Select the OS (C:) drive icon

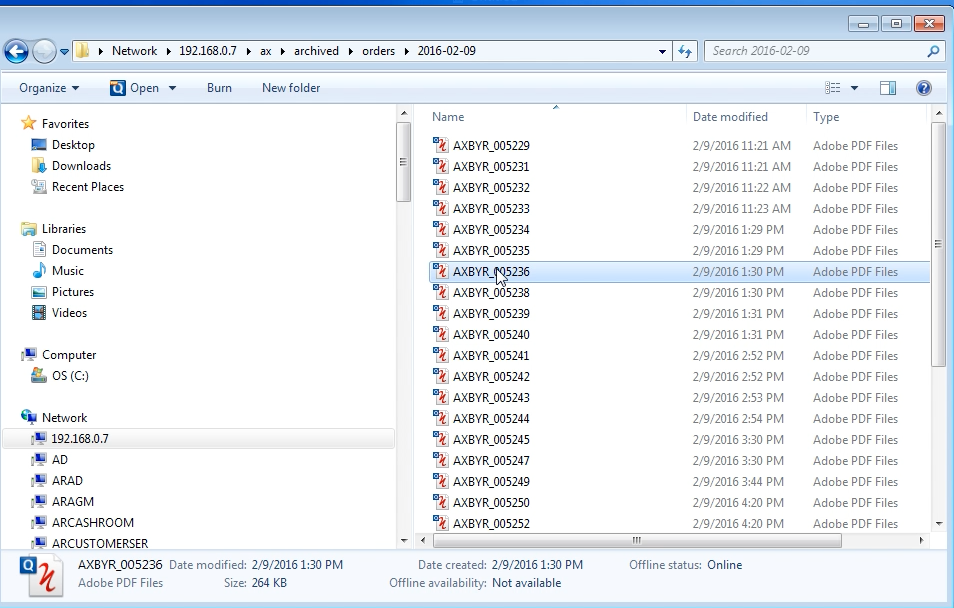tap(39, 376)
